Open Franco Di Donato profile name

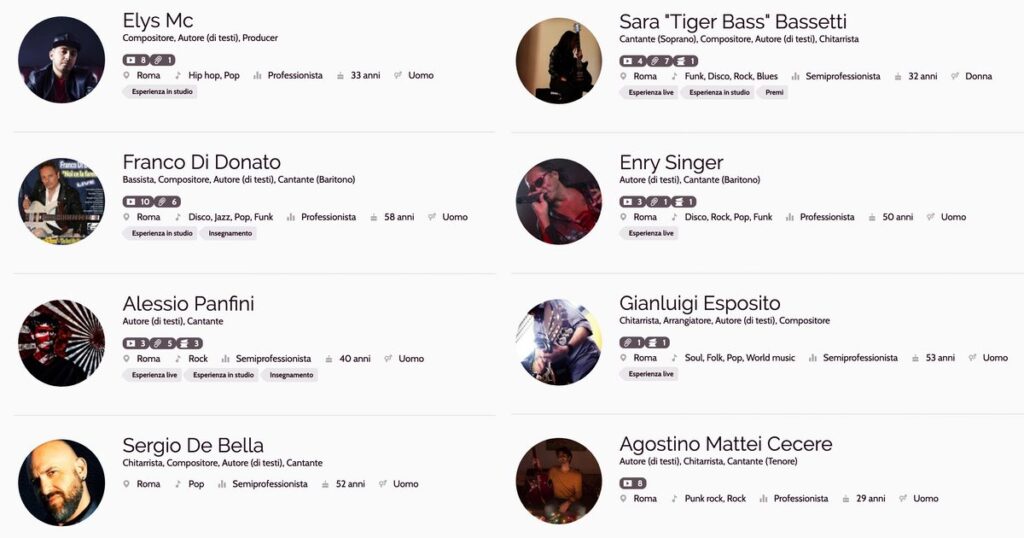tap(201, 162)
